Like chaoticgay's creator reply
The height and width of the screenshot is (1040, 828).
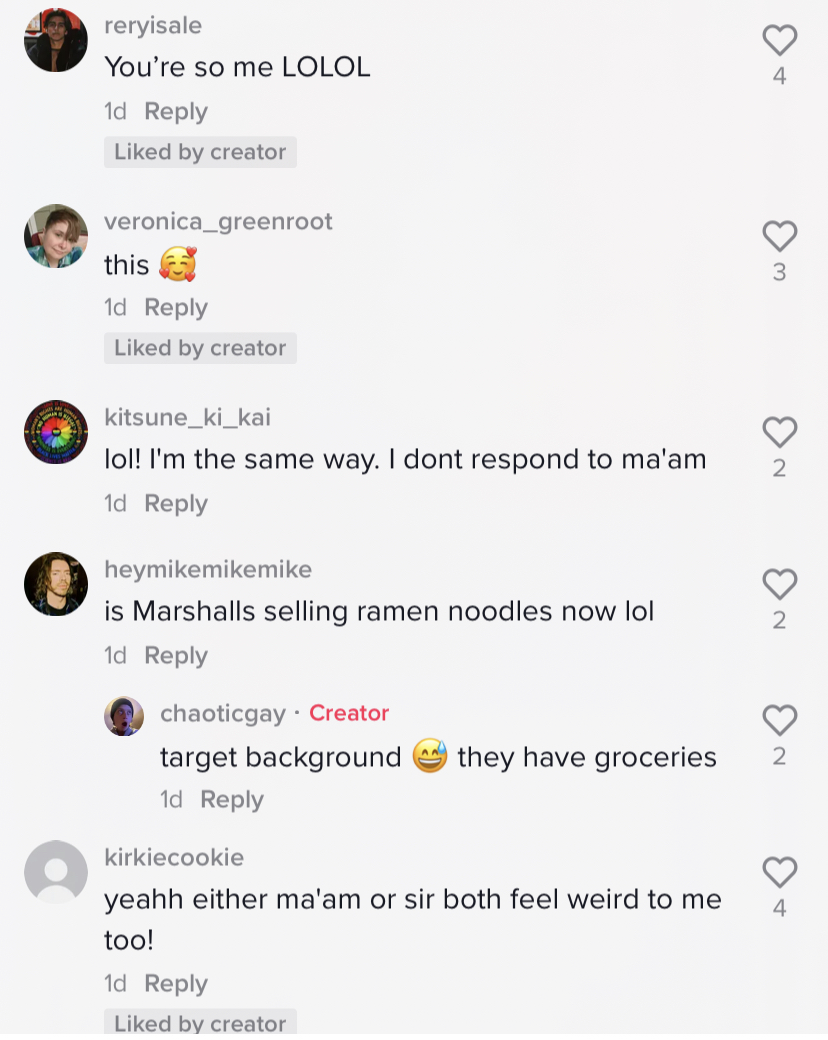pyautogui.click(x=779, y=720)
